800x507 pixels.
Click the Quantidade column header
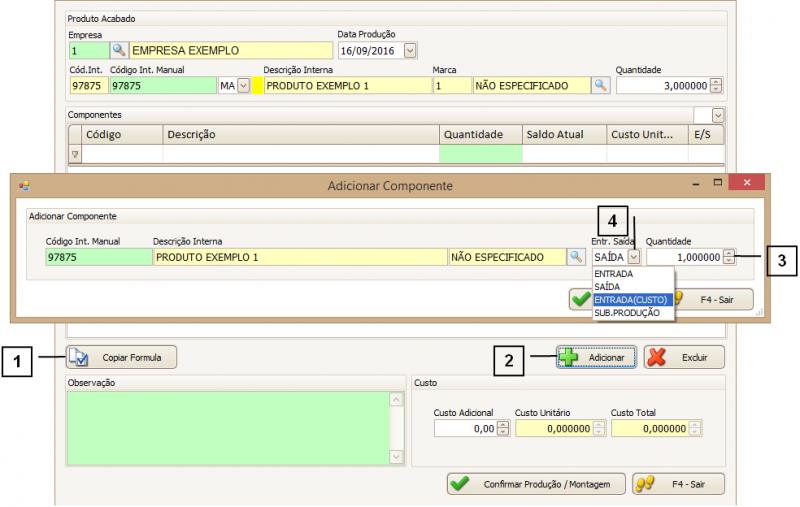[479, 134]
